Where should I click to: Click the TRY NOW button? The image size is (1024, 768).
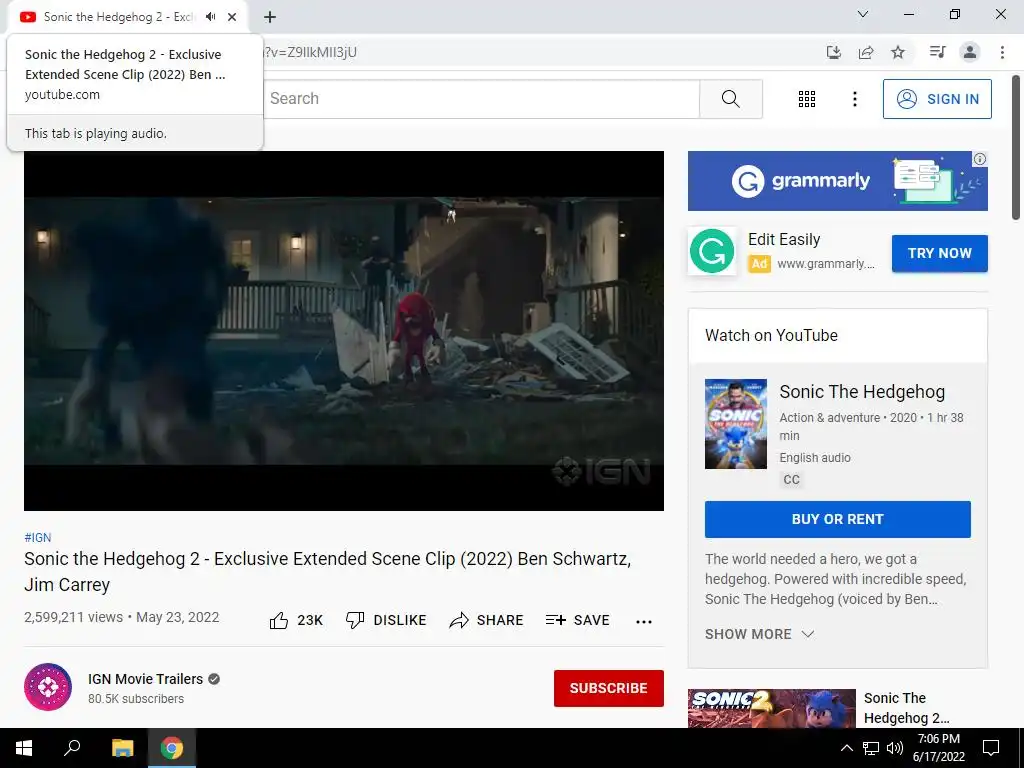[939, 253]
